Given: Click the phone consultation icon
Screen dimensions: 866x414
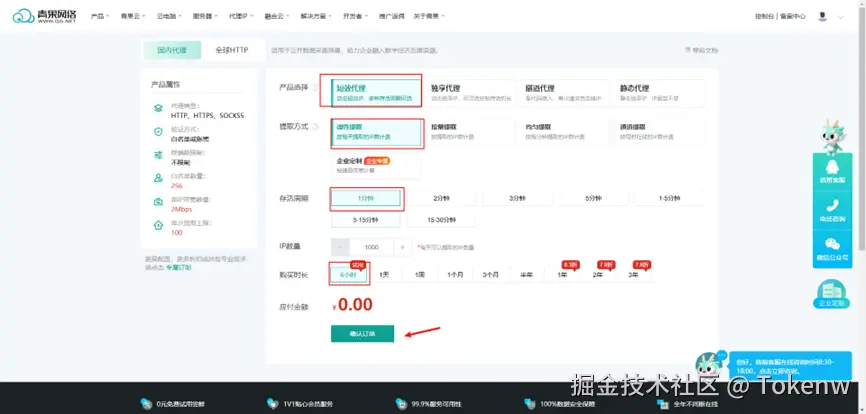Looking at the screenshot, I should tap(832, 206).
